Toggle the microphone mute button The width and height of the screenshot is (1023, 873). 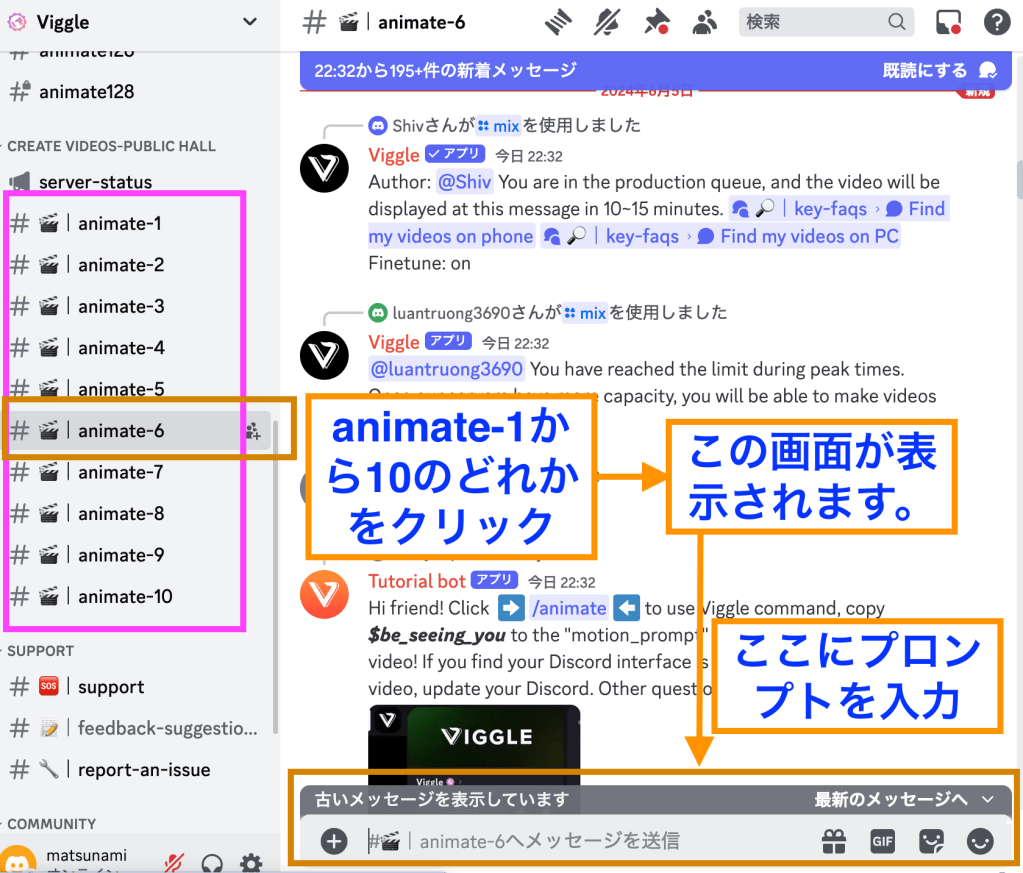point(174,862)
